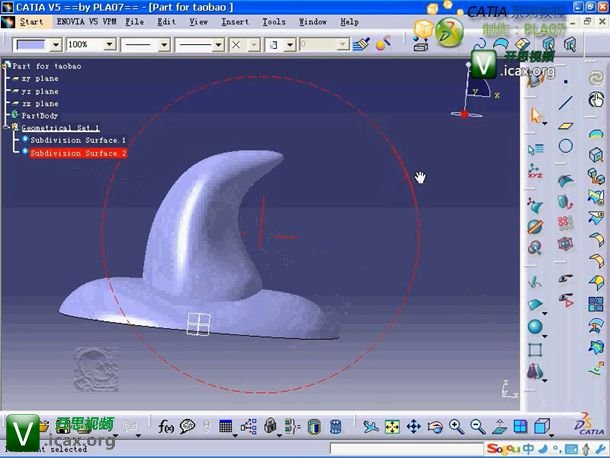
Task: Click the Zoom Out magnifier icon
Action: (477, 427)
